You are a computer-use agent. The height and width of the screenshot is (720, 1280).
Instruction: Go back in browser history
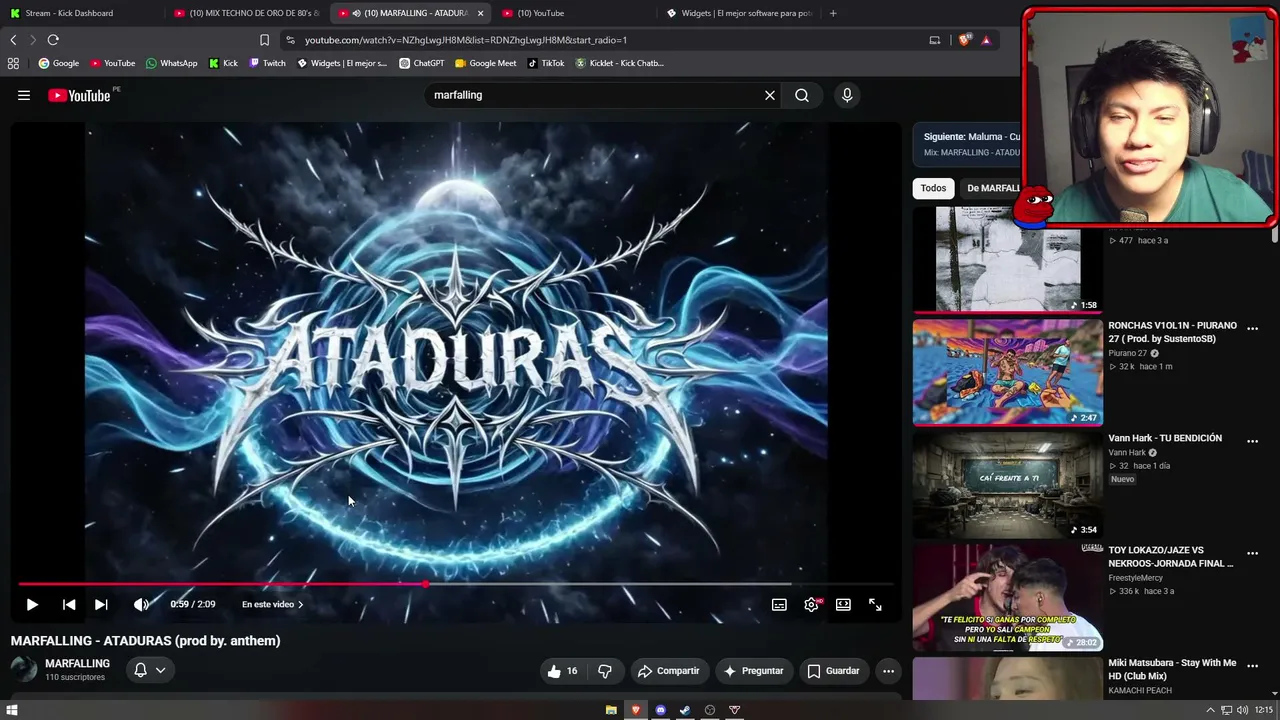pos(13,40)
